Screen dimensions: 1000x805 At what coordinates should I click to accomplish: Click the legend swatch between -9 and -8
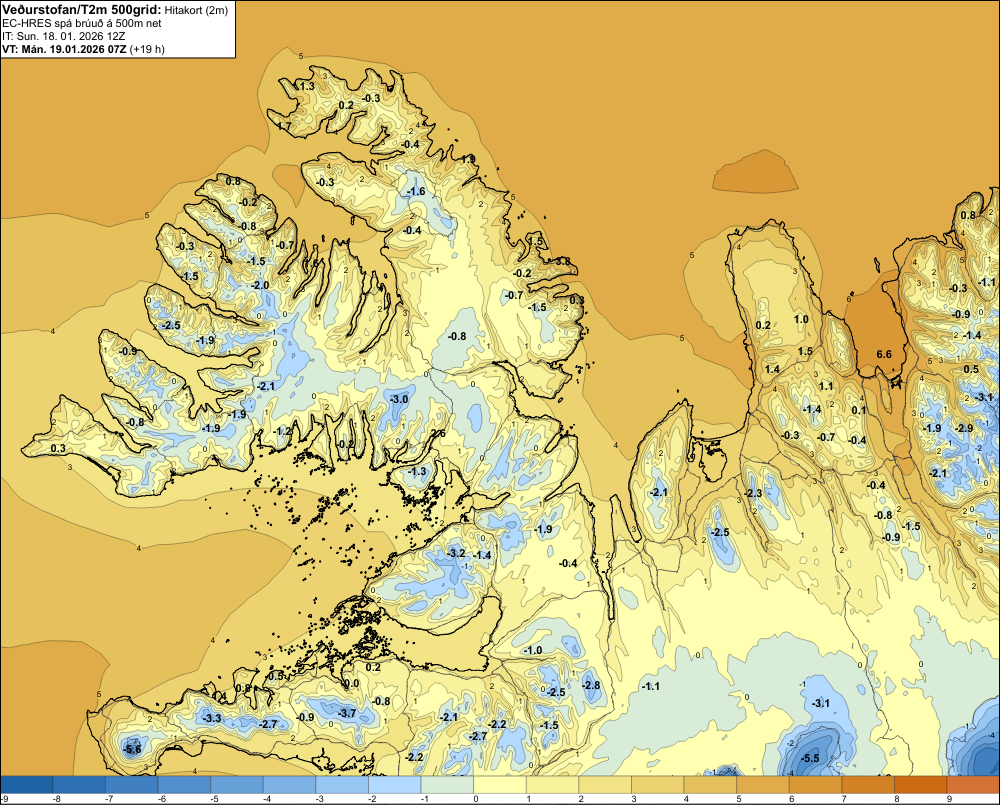(27, 785)
